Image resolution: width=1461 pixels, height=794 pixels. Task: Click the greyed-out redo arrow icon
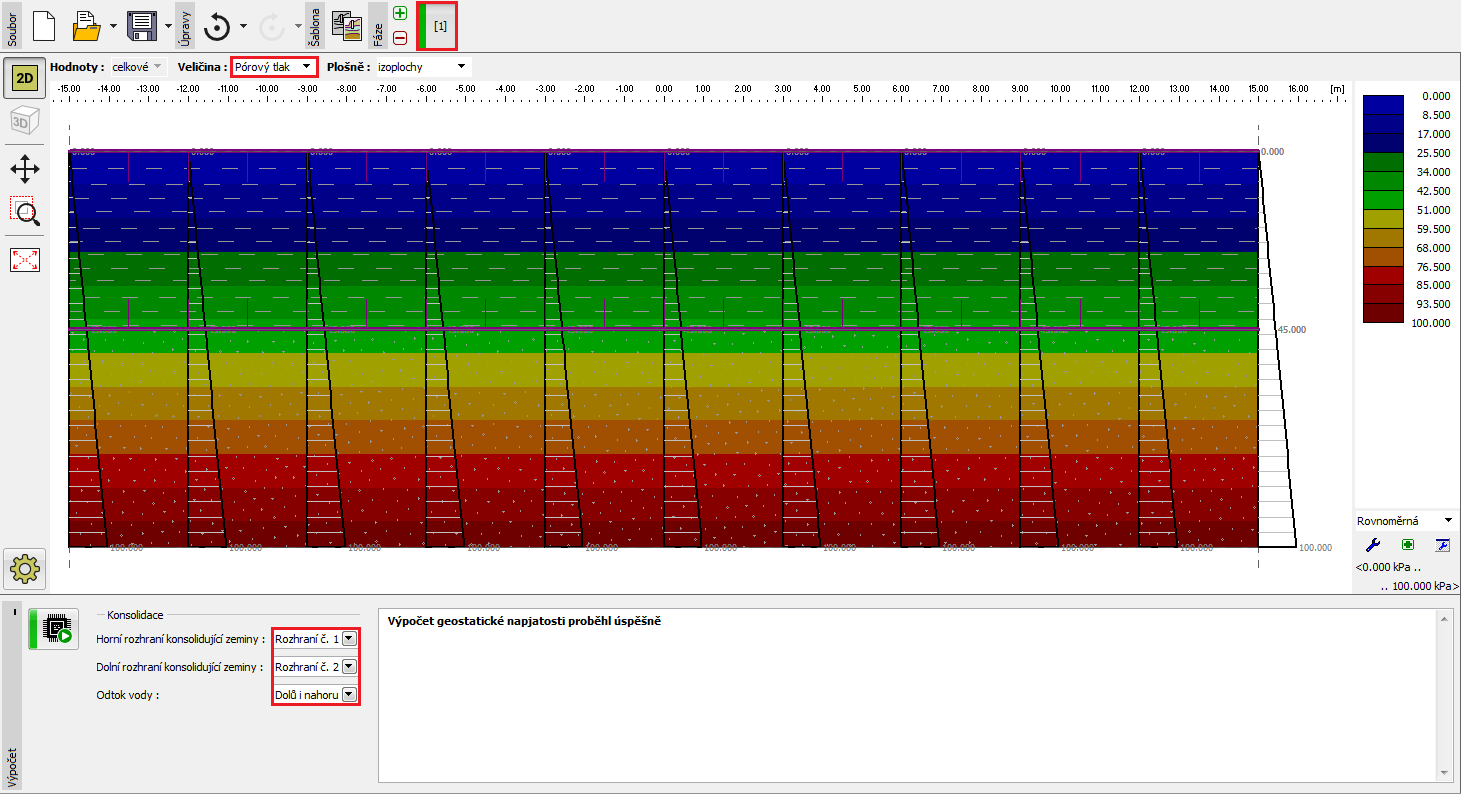[272, 27]
